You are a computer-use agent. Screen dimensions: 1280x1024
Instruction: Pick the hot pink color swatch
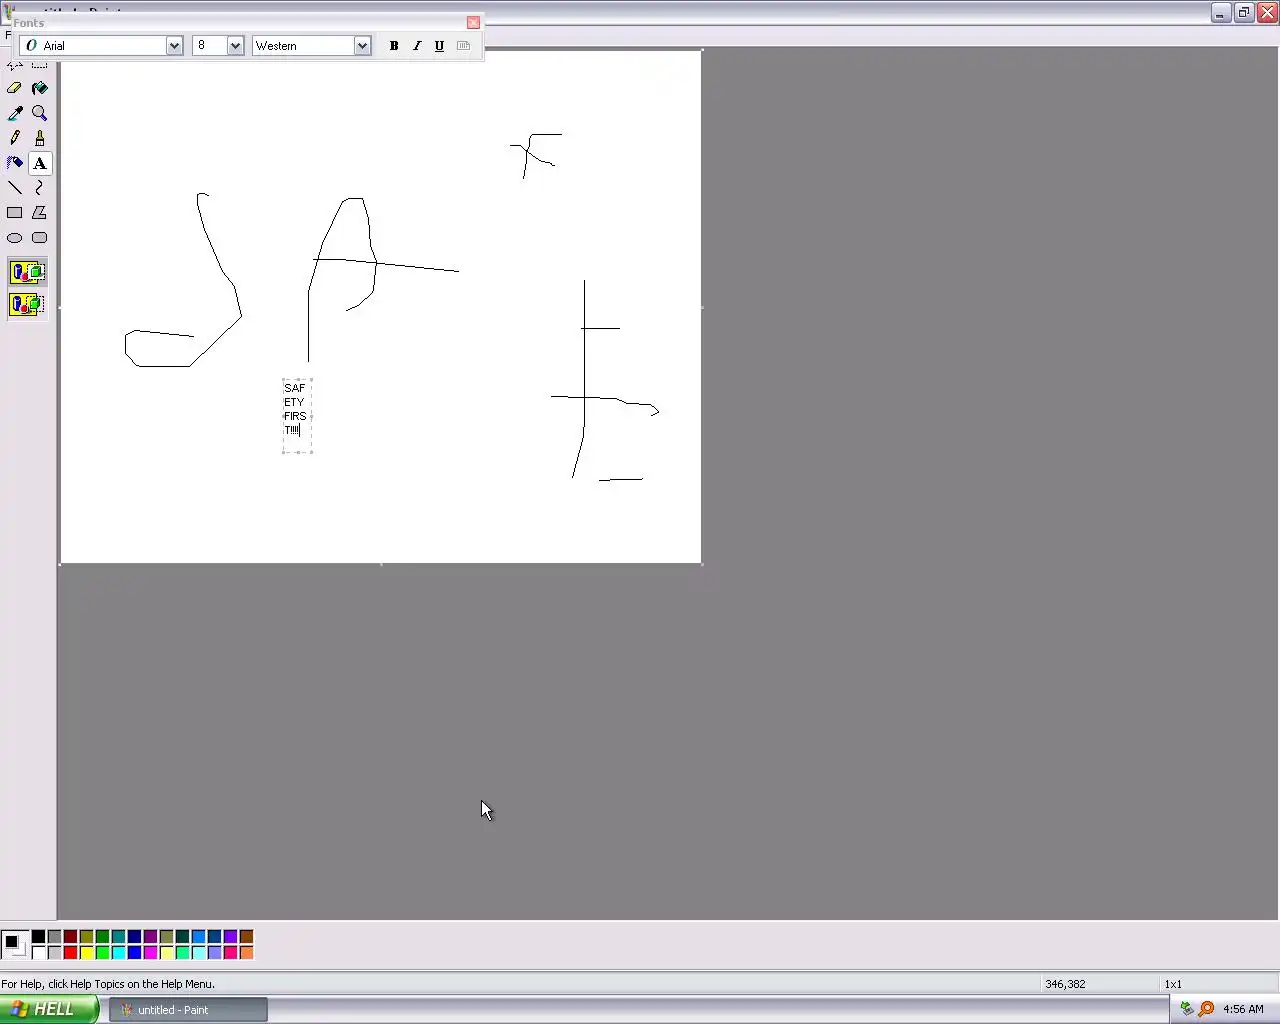coord(230,953)
